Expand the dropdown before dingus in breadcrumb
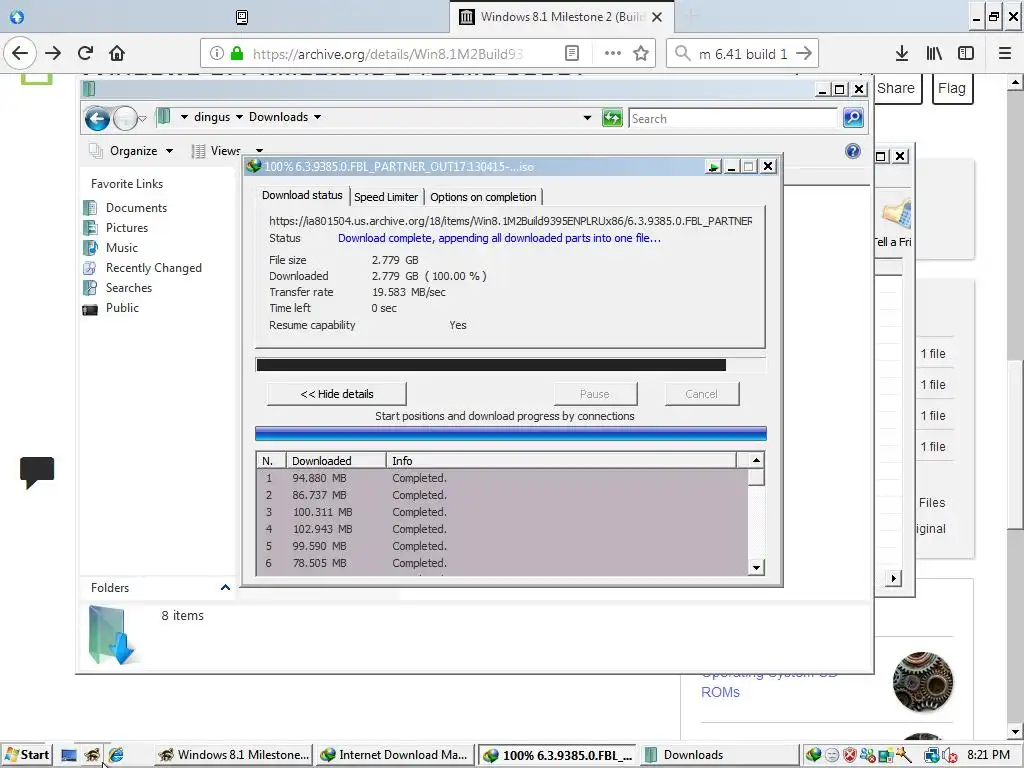 (x=184, y=117)
